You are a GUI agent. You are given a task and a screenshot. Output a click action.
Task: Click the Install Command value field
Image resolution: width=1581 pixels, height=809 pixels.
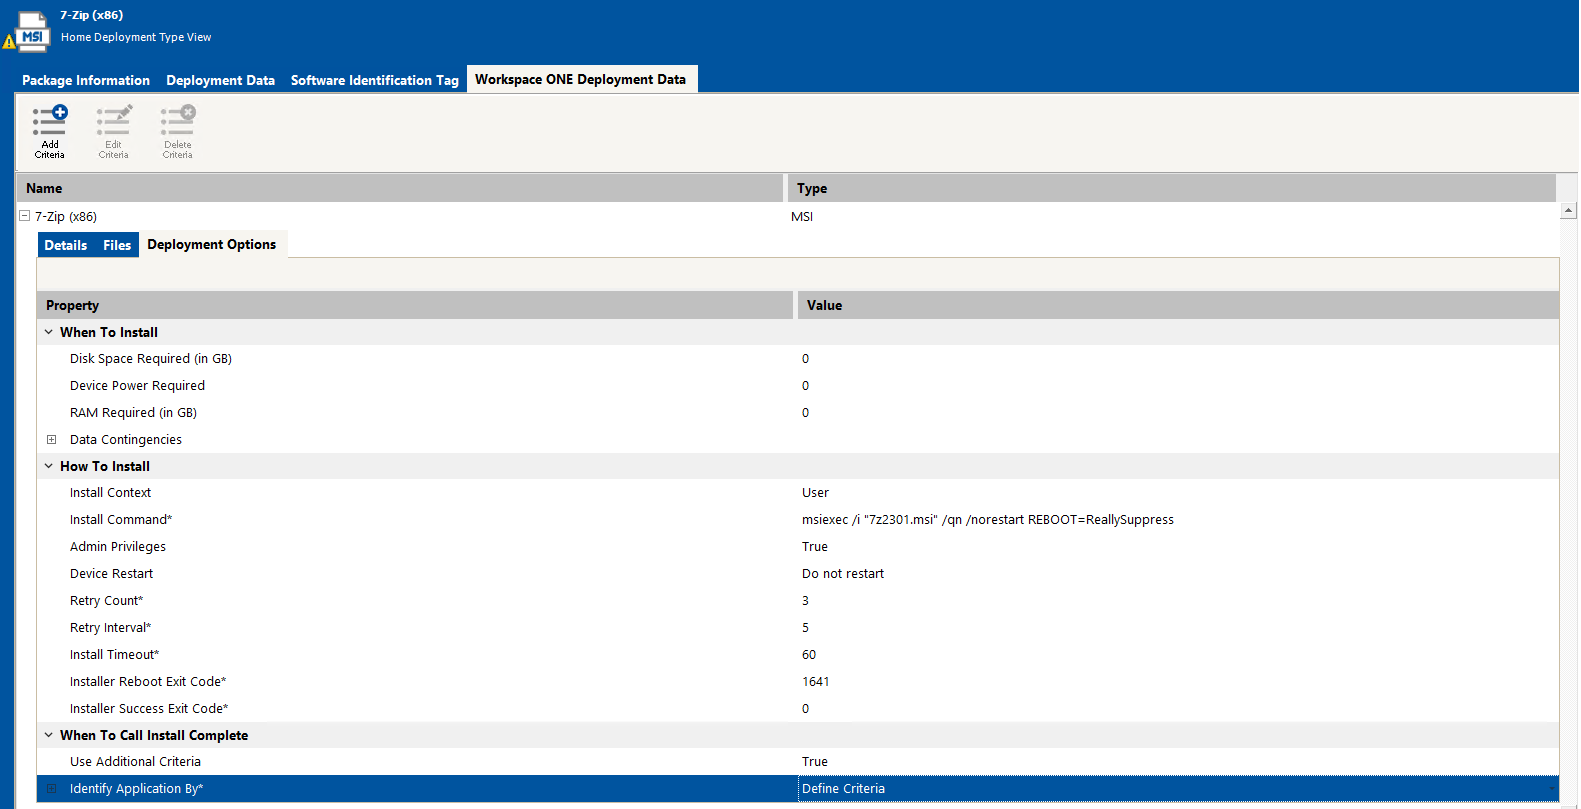[x=987, y=520]
